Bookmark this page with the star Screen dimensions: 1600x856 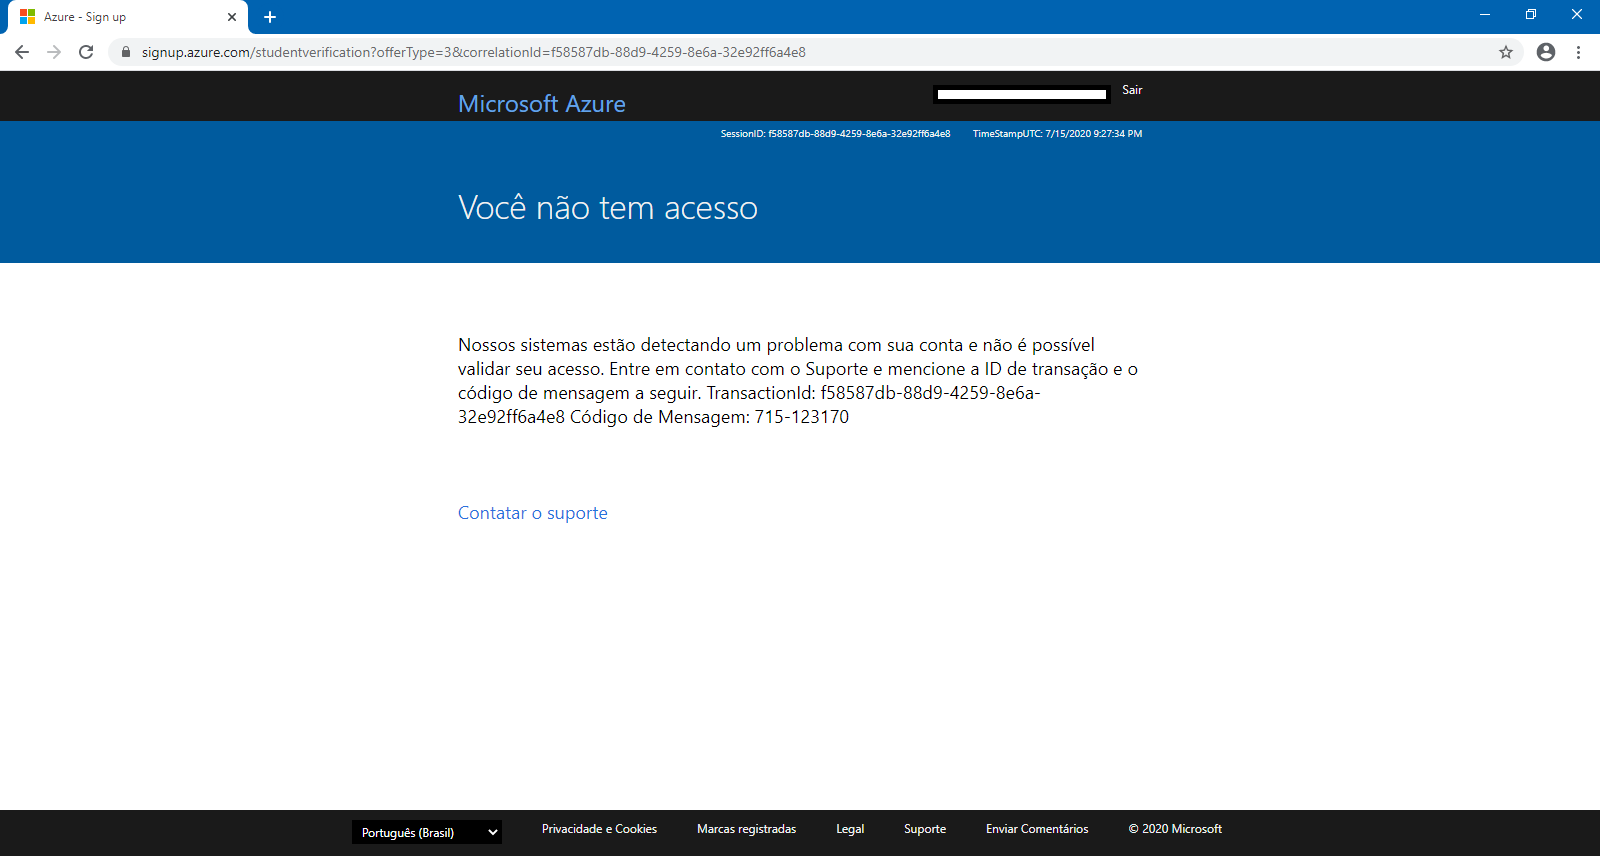pyautogui.click(x=1506, y=52)
